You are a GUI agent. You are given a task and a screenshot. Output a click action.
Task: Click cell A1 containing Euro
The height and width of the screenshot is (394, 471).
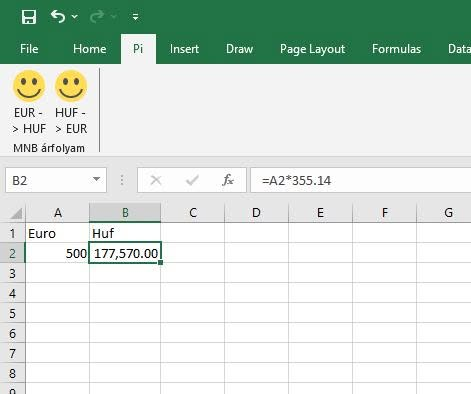click(x=57, y=233)
